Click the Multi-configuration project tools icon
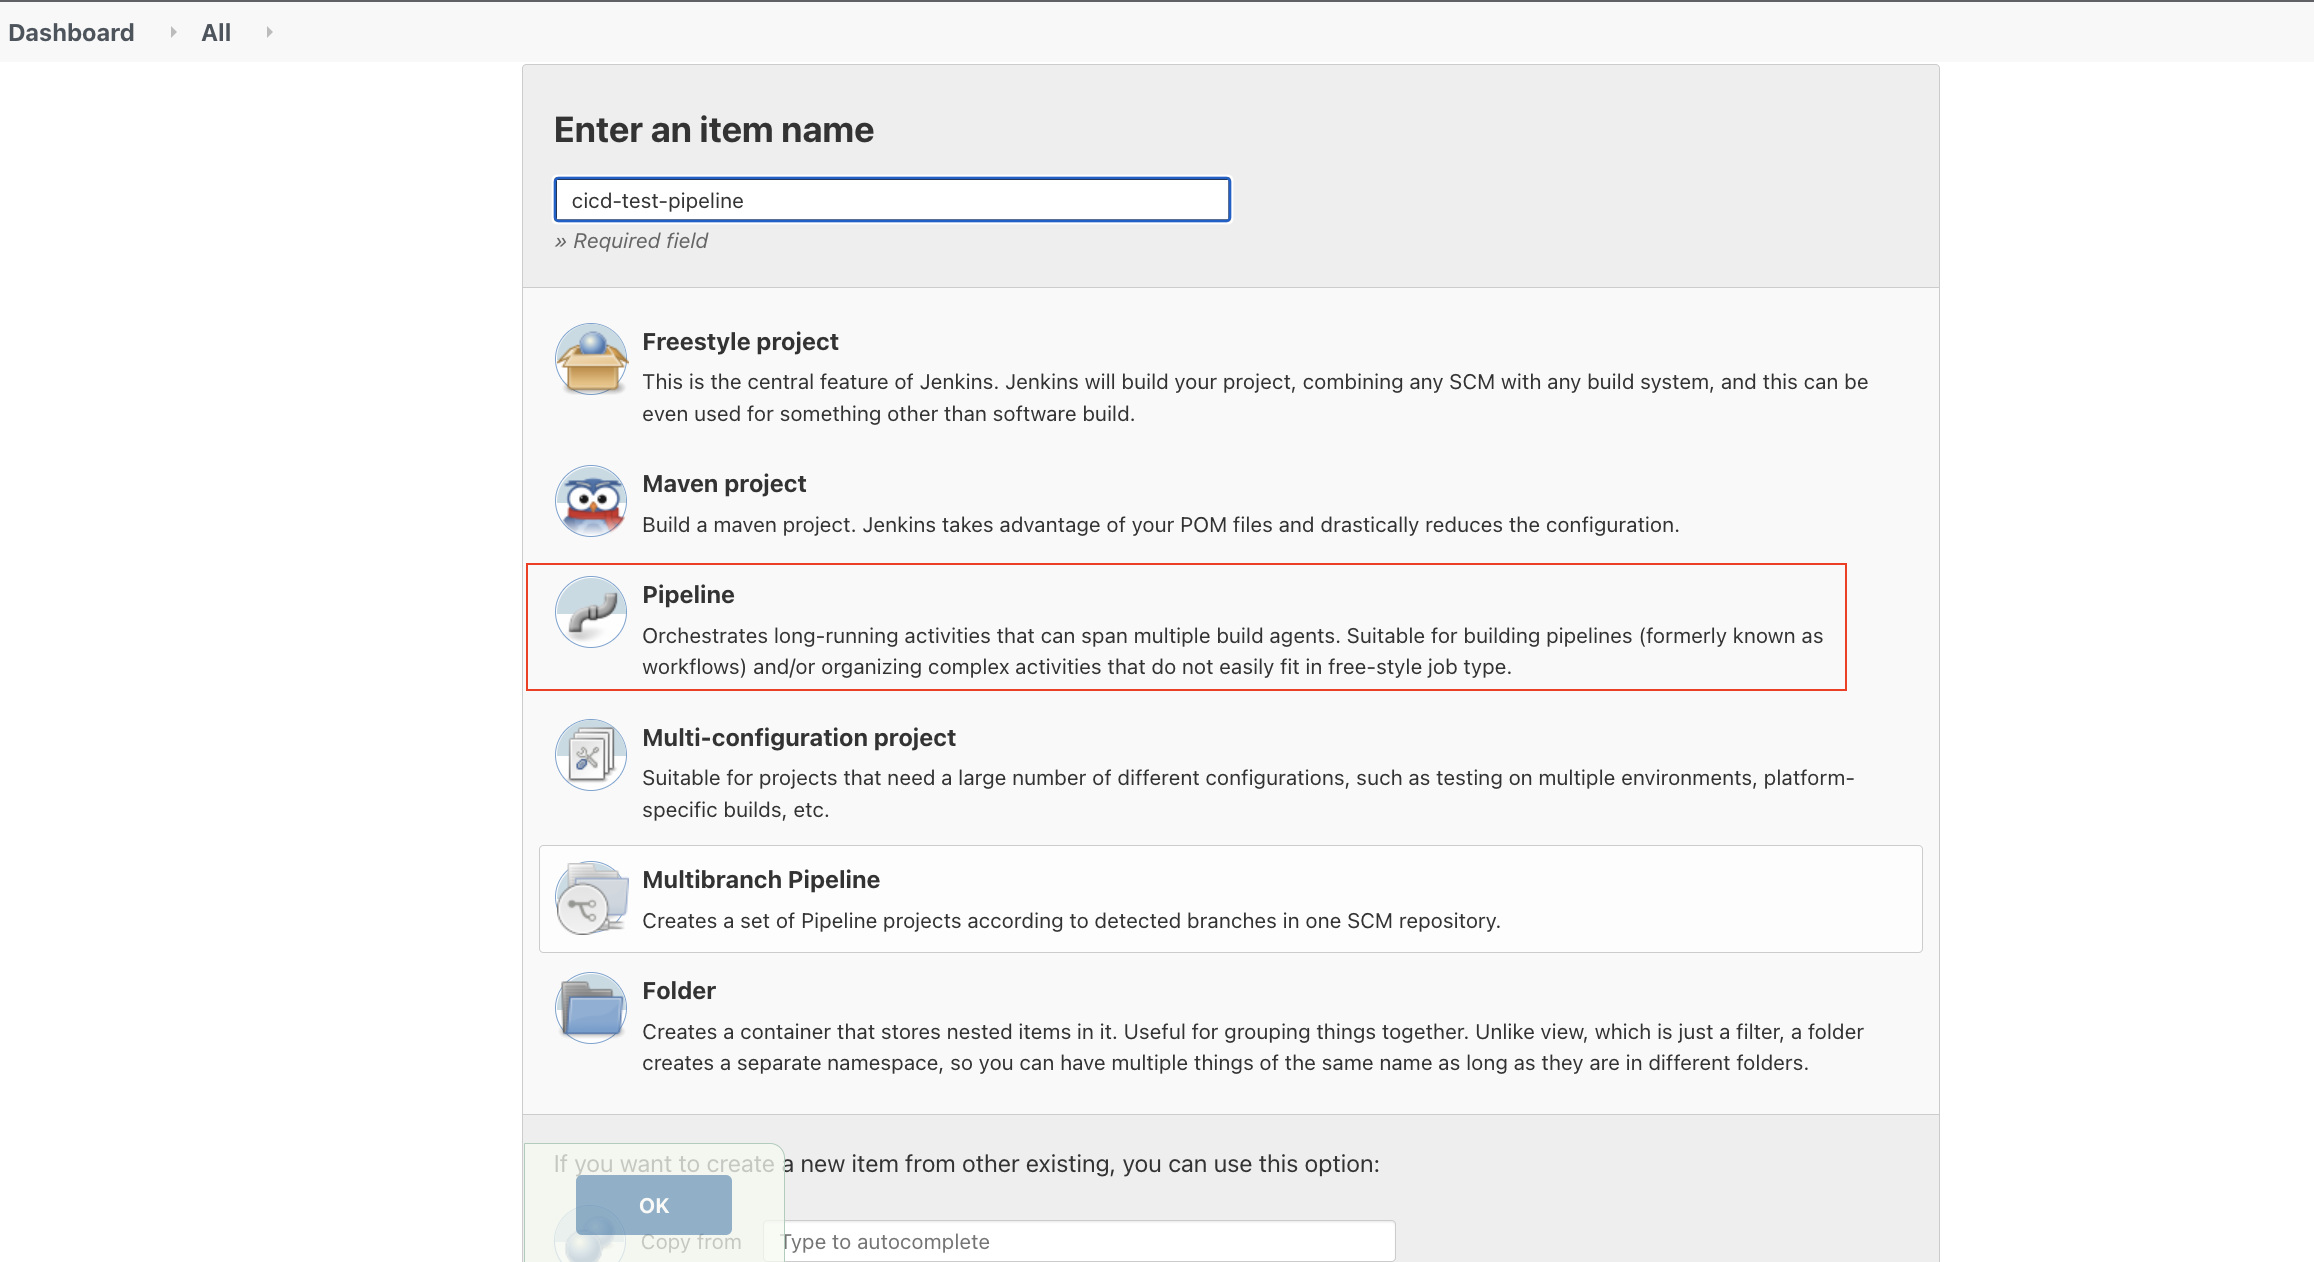The height and width of the screenshot is (1262, 2314). point(591,755)
